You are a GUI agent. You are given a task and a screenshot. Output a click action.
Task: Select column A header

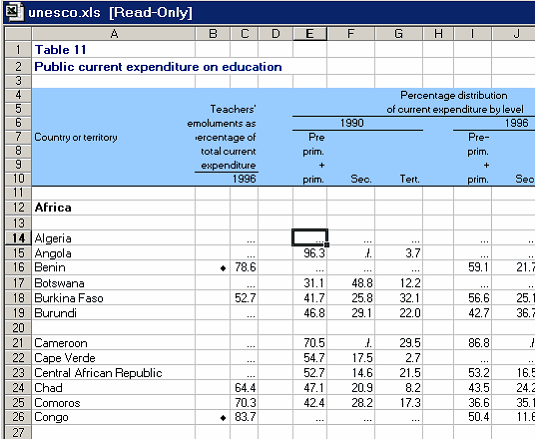click(x=114, y=34)
